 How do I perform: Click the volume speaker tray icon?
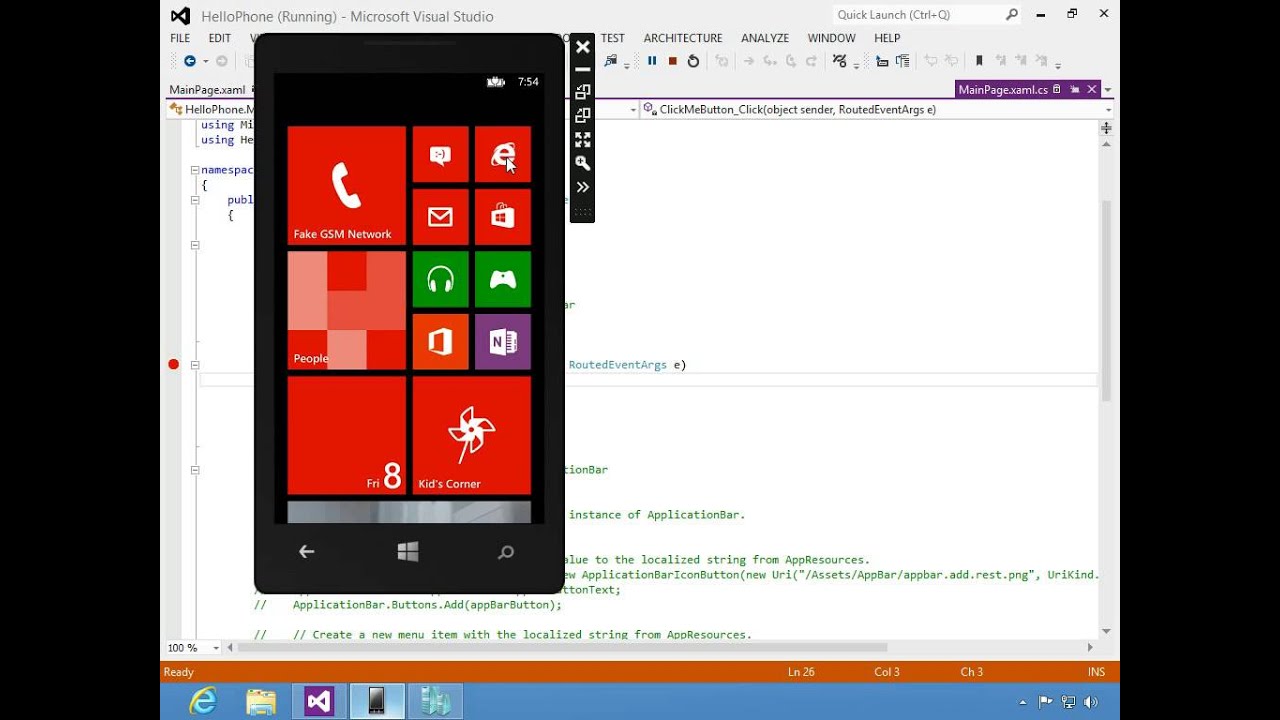pyautogui.click(x=1090, y=702)
